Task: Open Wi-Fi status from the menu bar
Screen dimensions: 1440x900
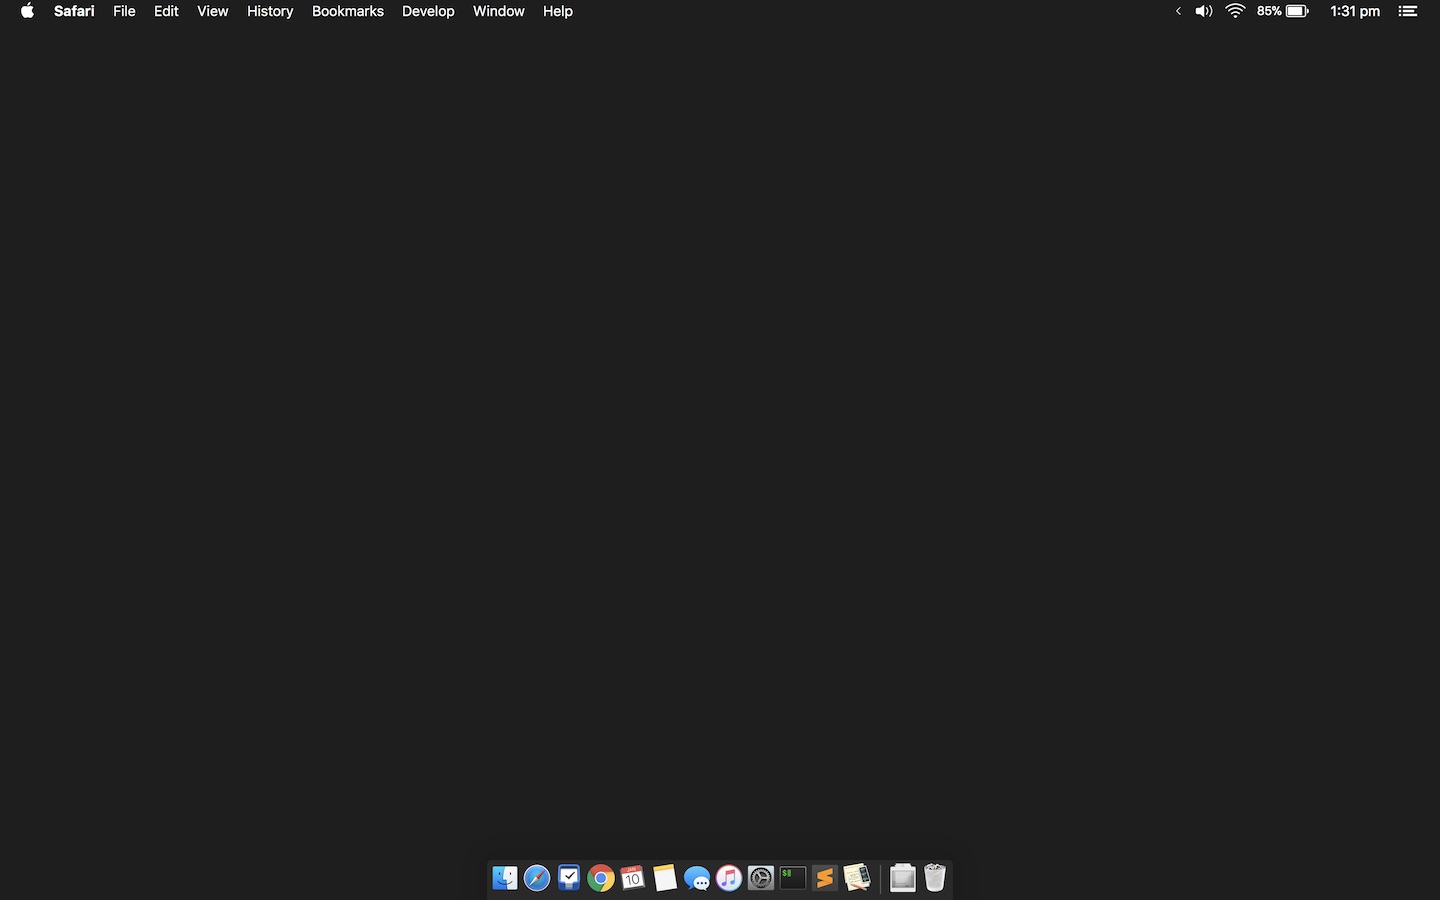Action: point(1236,11)
